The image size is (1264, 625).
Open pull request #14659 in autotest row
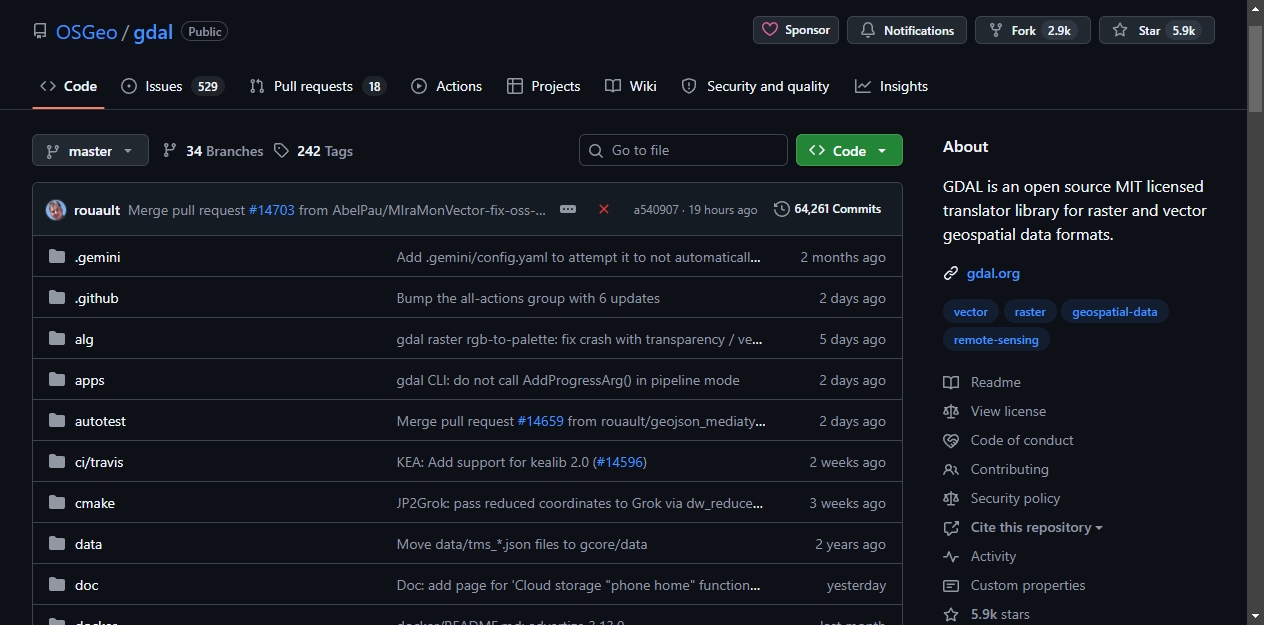point(541,421)
